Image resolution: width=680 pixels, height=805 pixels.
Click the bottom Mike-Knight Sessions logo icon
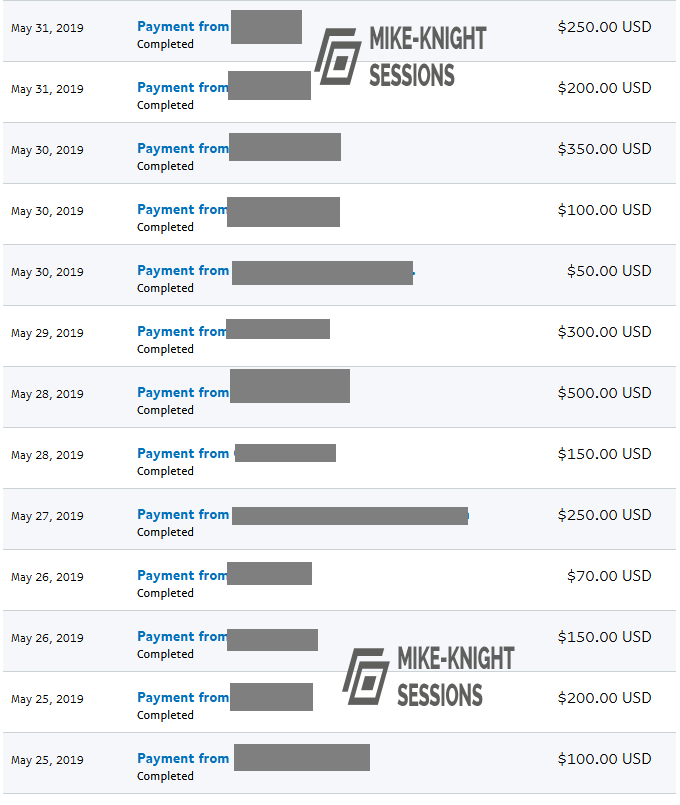366,676
